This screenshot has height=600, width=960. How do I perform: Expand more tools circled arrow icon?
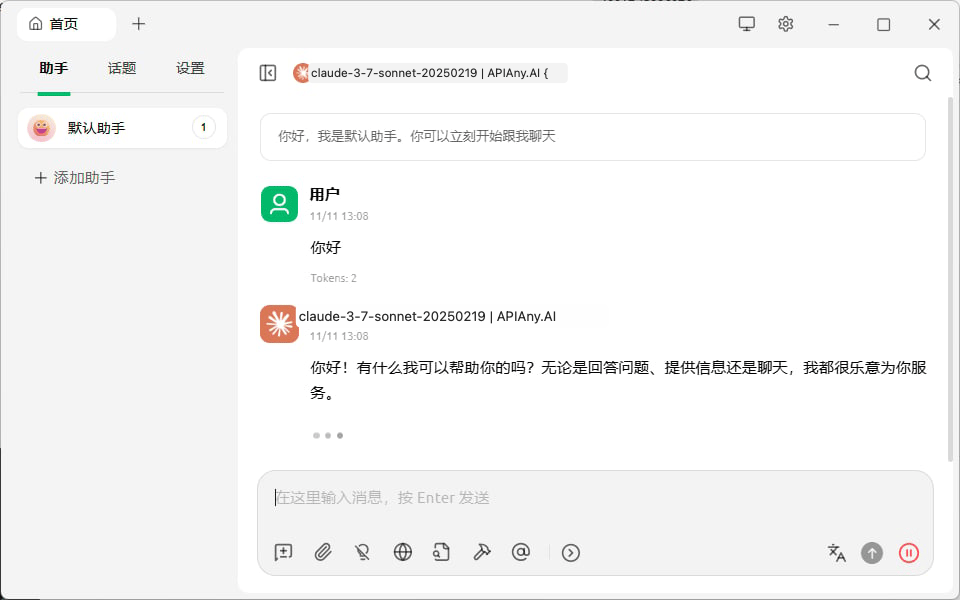pyautogui.click(x=571, y=553)
